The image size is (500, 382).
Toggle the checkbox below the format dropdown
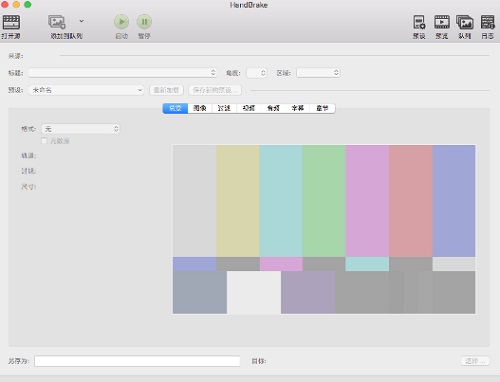click(x=44, y=141)
